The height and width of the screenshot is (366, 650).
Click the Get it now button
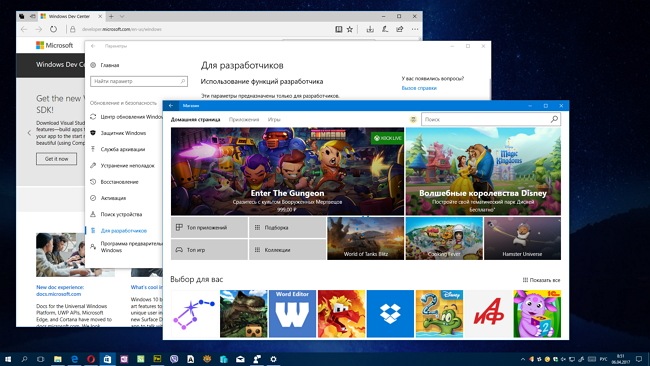[x=56, y=159]
